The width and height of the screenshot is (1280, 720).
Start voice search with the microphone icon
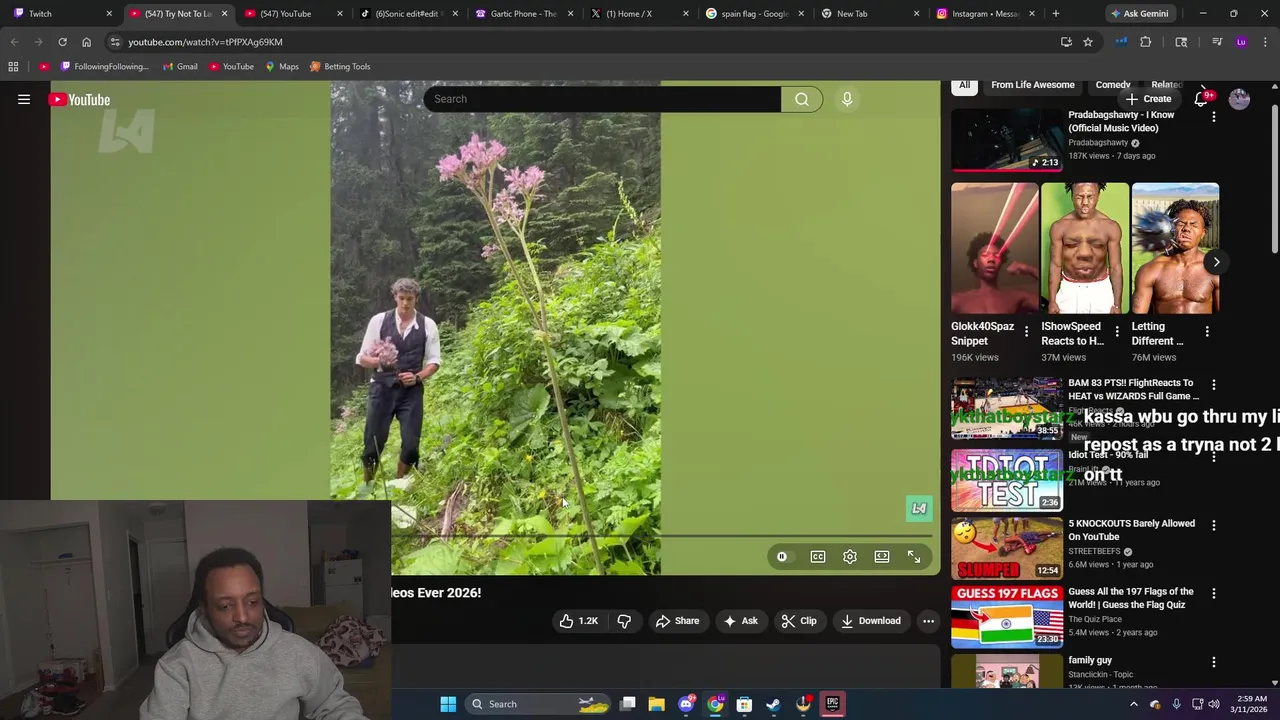click(x=847, y=99)
